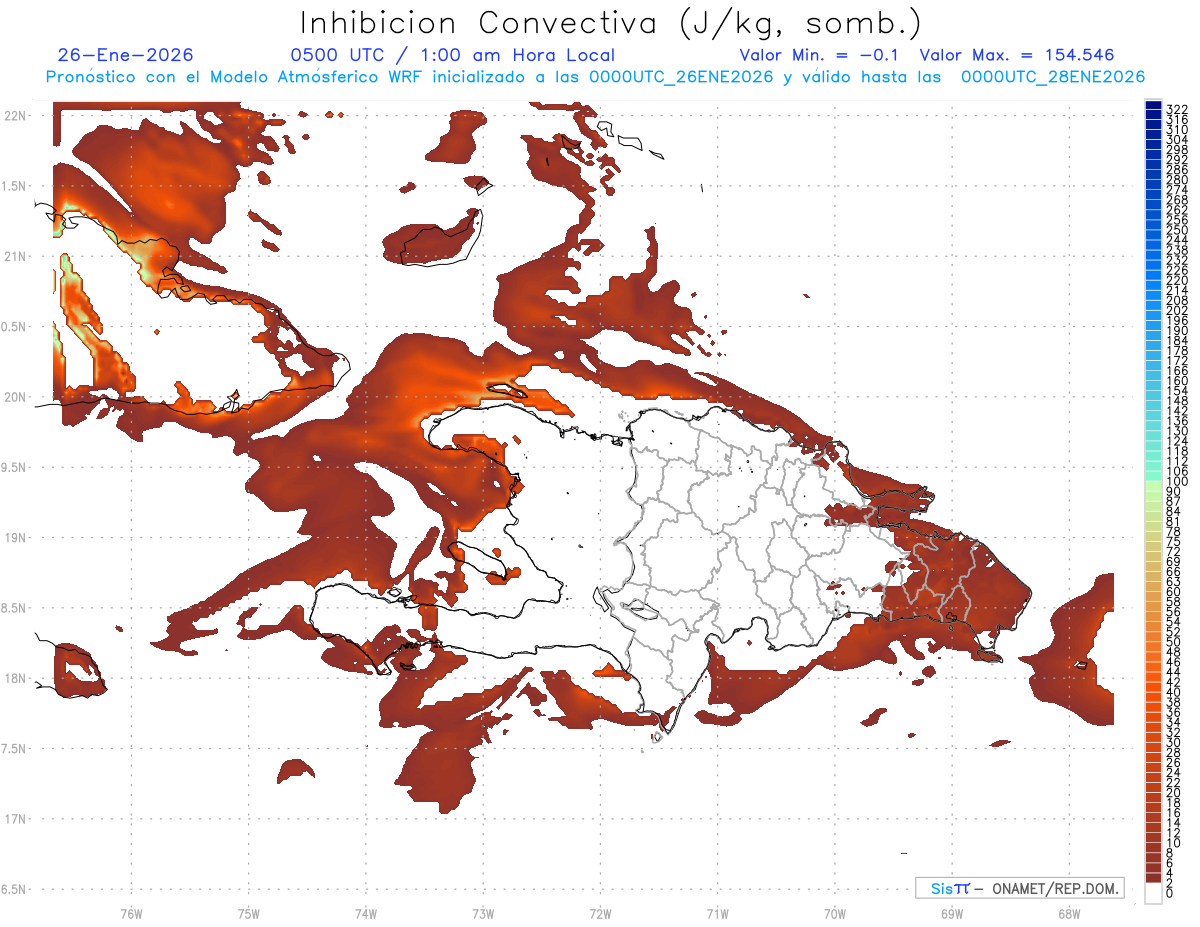Click the initialization time "0000UTC_26ENE2026"
Screen dimensions: 1200x927
pos(681,77)
